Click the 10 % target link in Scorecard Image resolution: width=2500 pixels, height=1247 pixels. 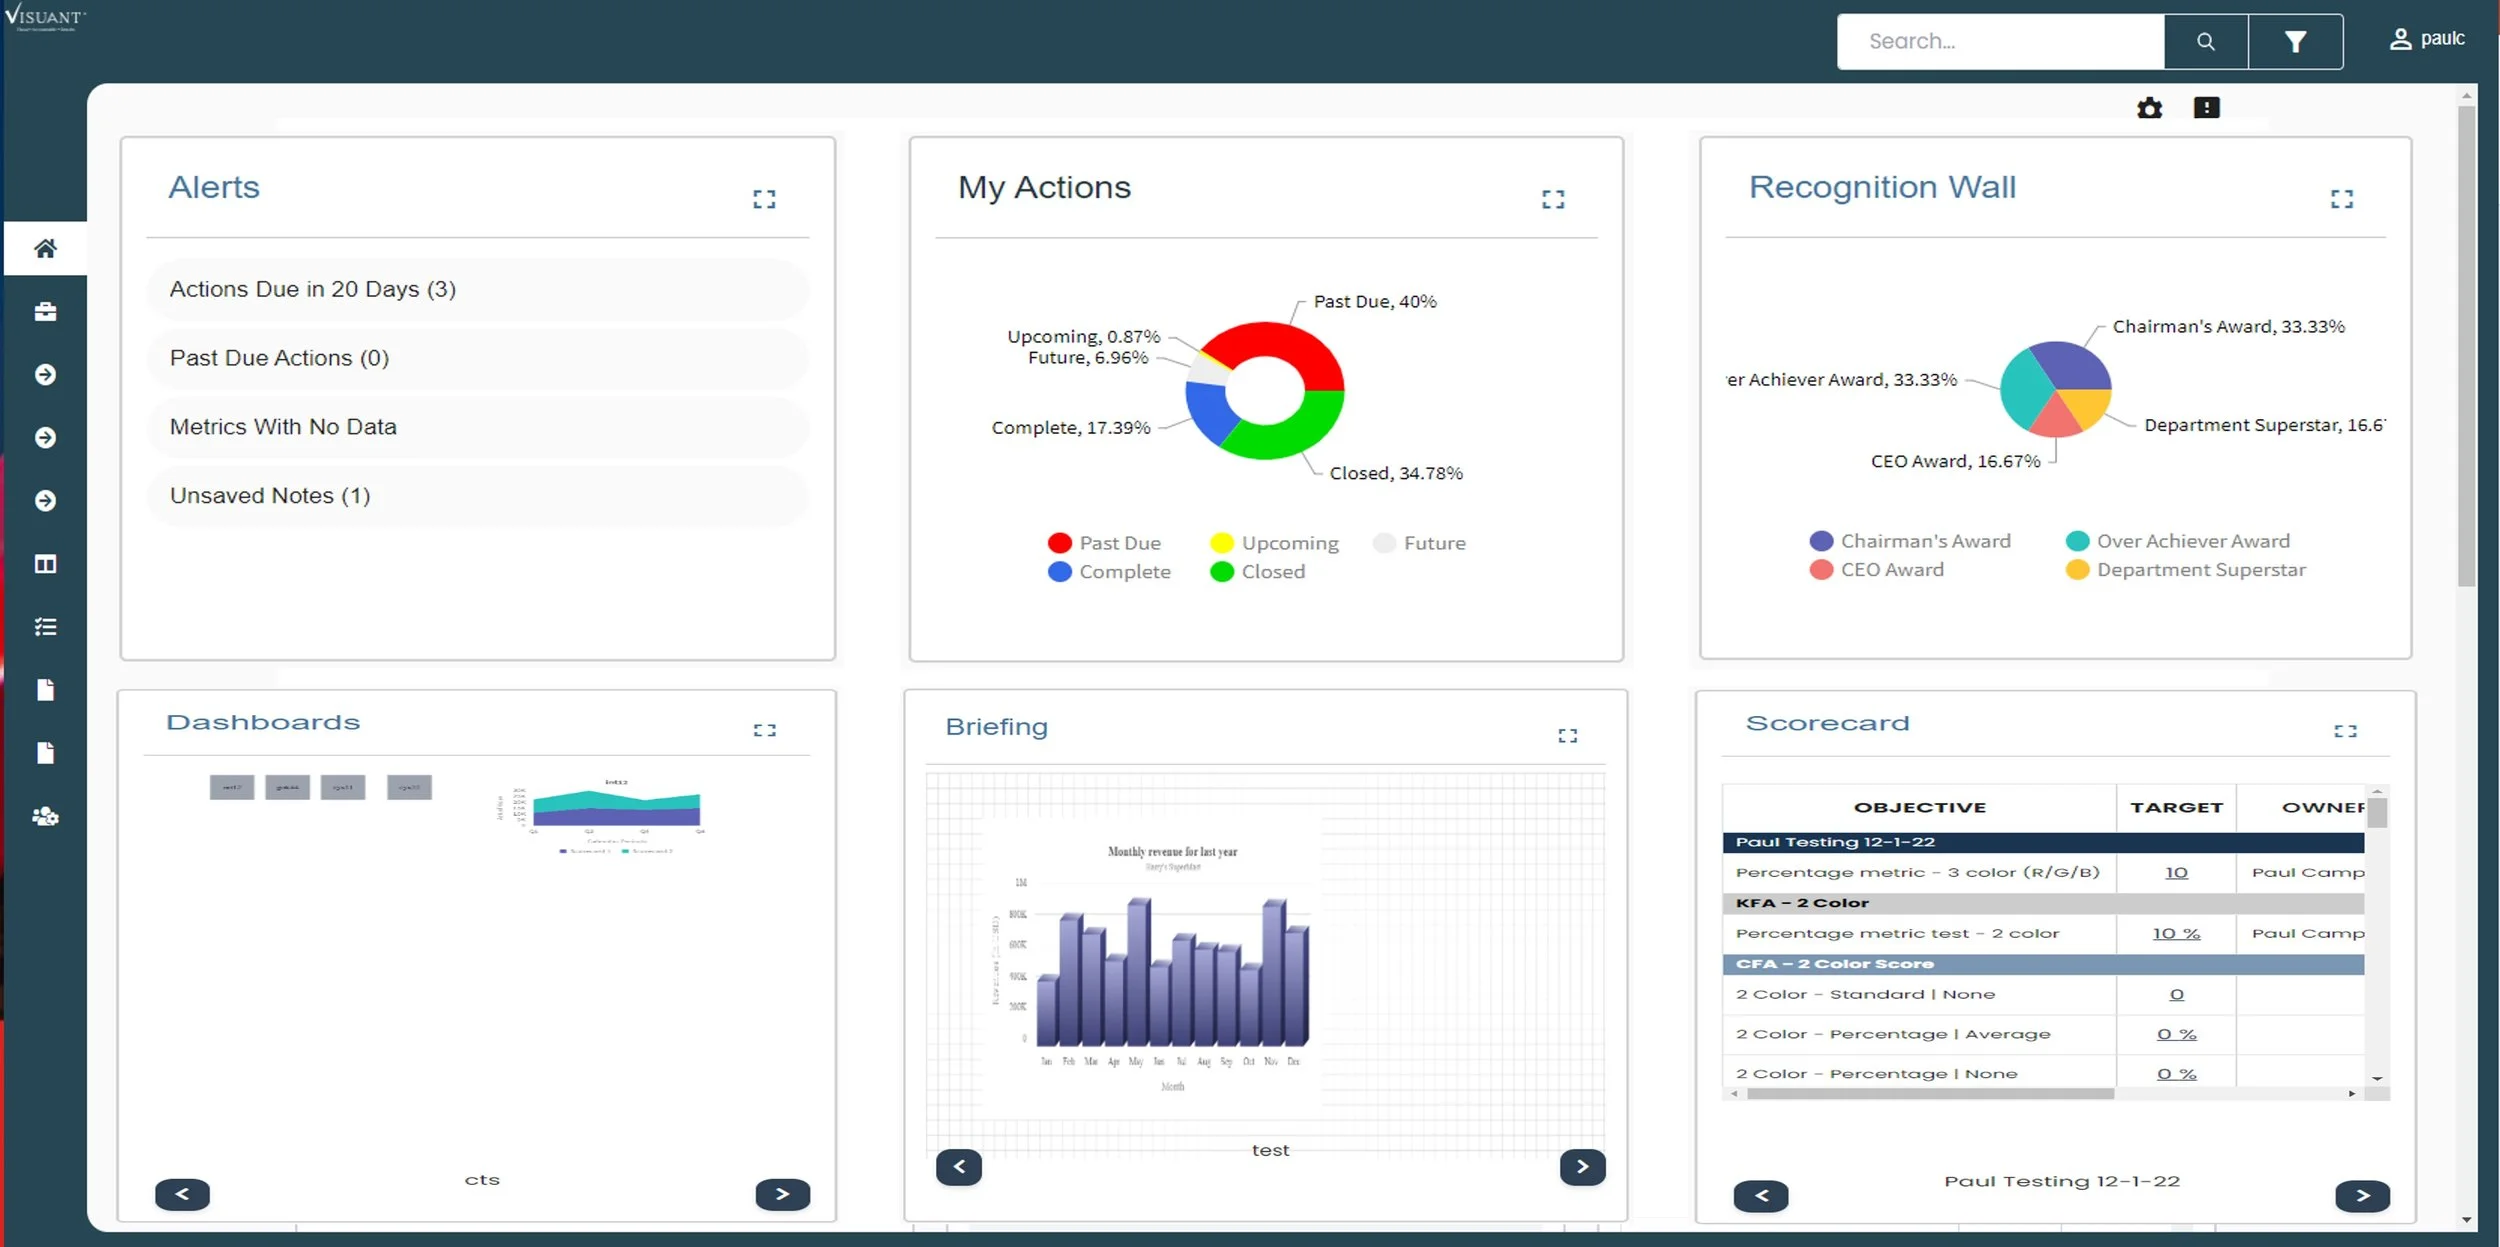(x=2176, y=933)
